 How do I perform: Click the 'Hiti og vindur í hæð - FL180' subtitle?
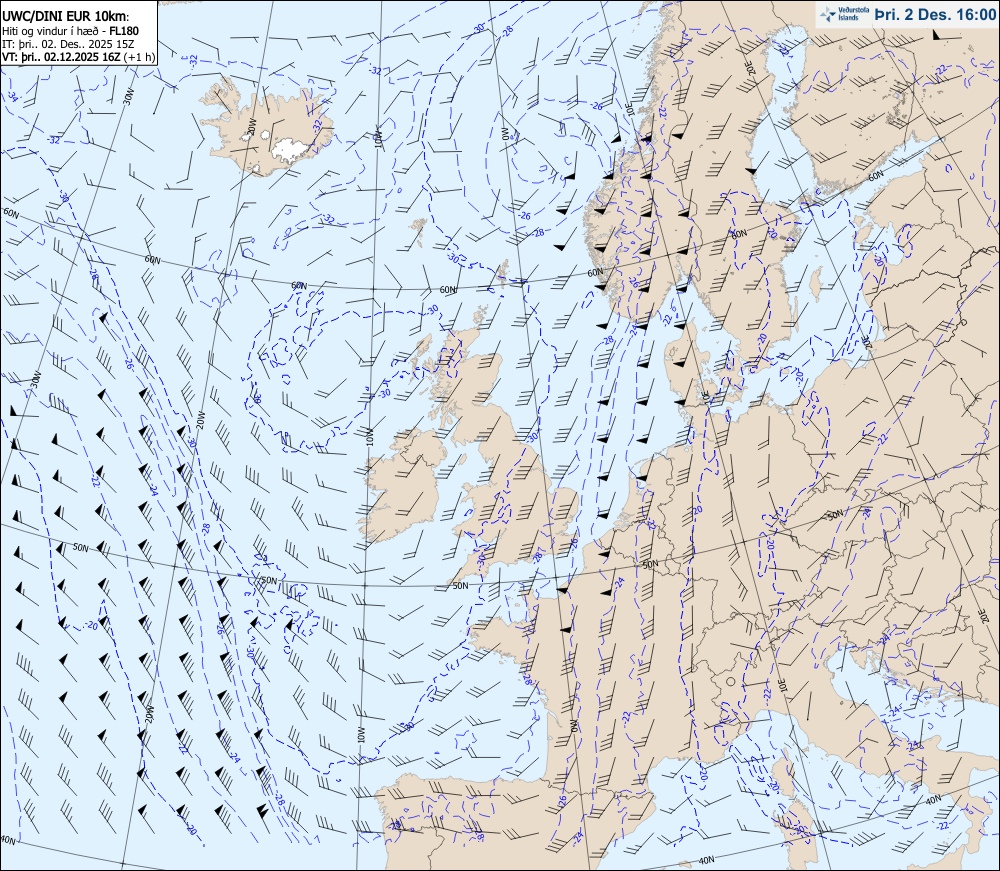click(x=70, y=31)
